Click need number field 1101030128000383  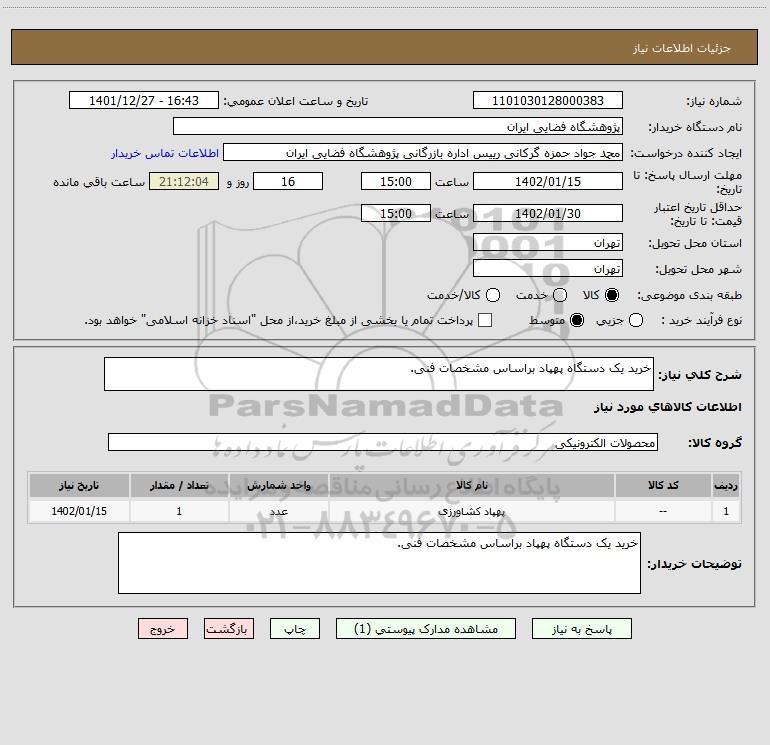[548, 100]
